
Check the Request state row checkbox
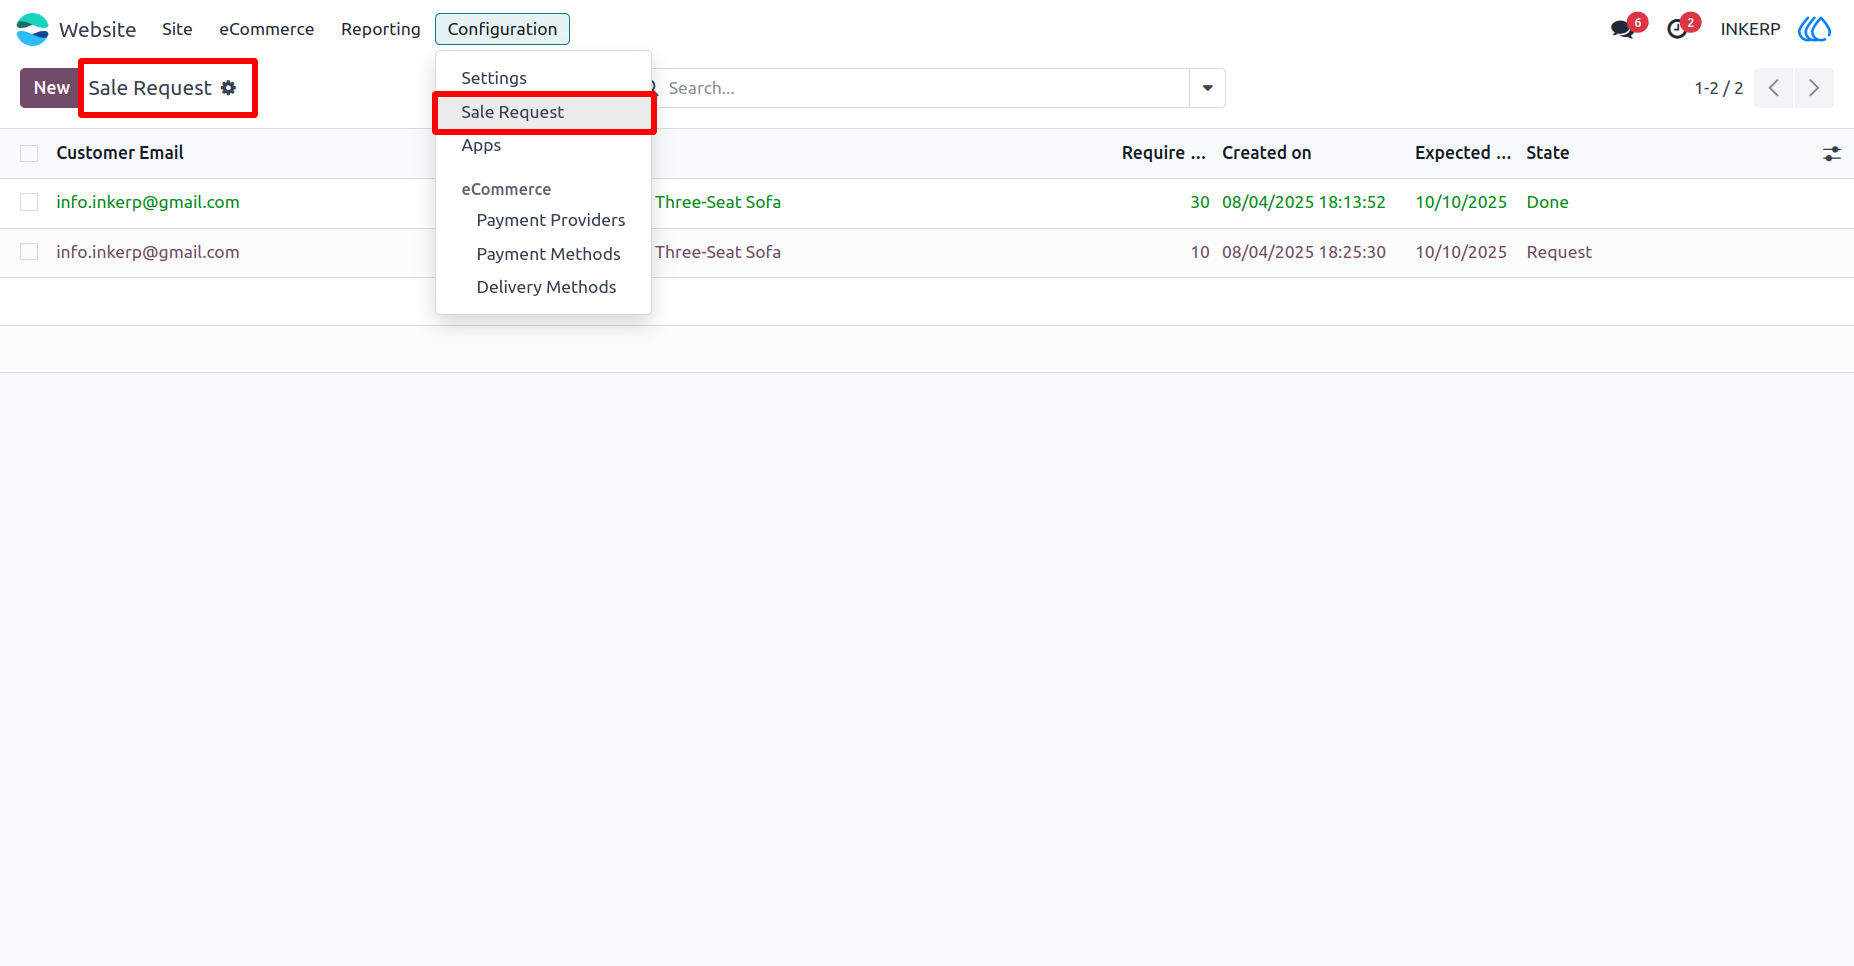(29, 252)
